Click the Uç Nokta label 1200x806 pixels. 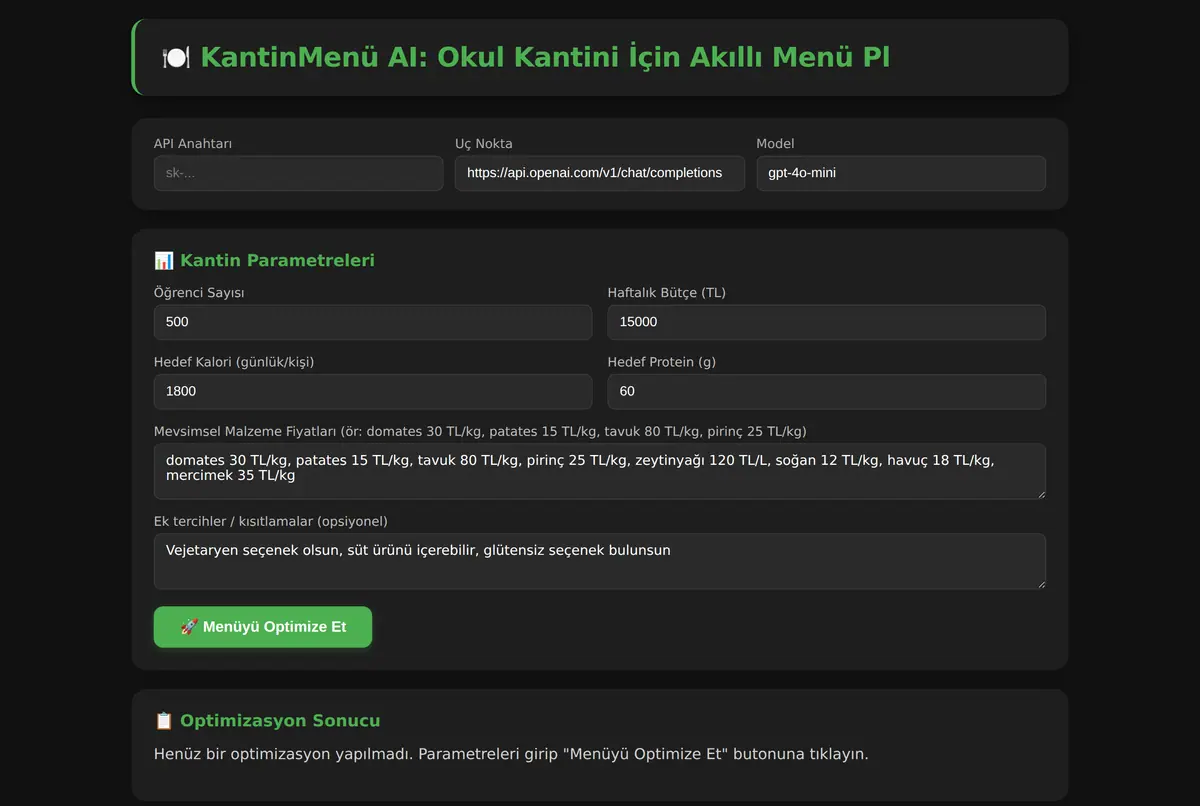[484, 144]
